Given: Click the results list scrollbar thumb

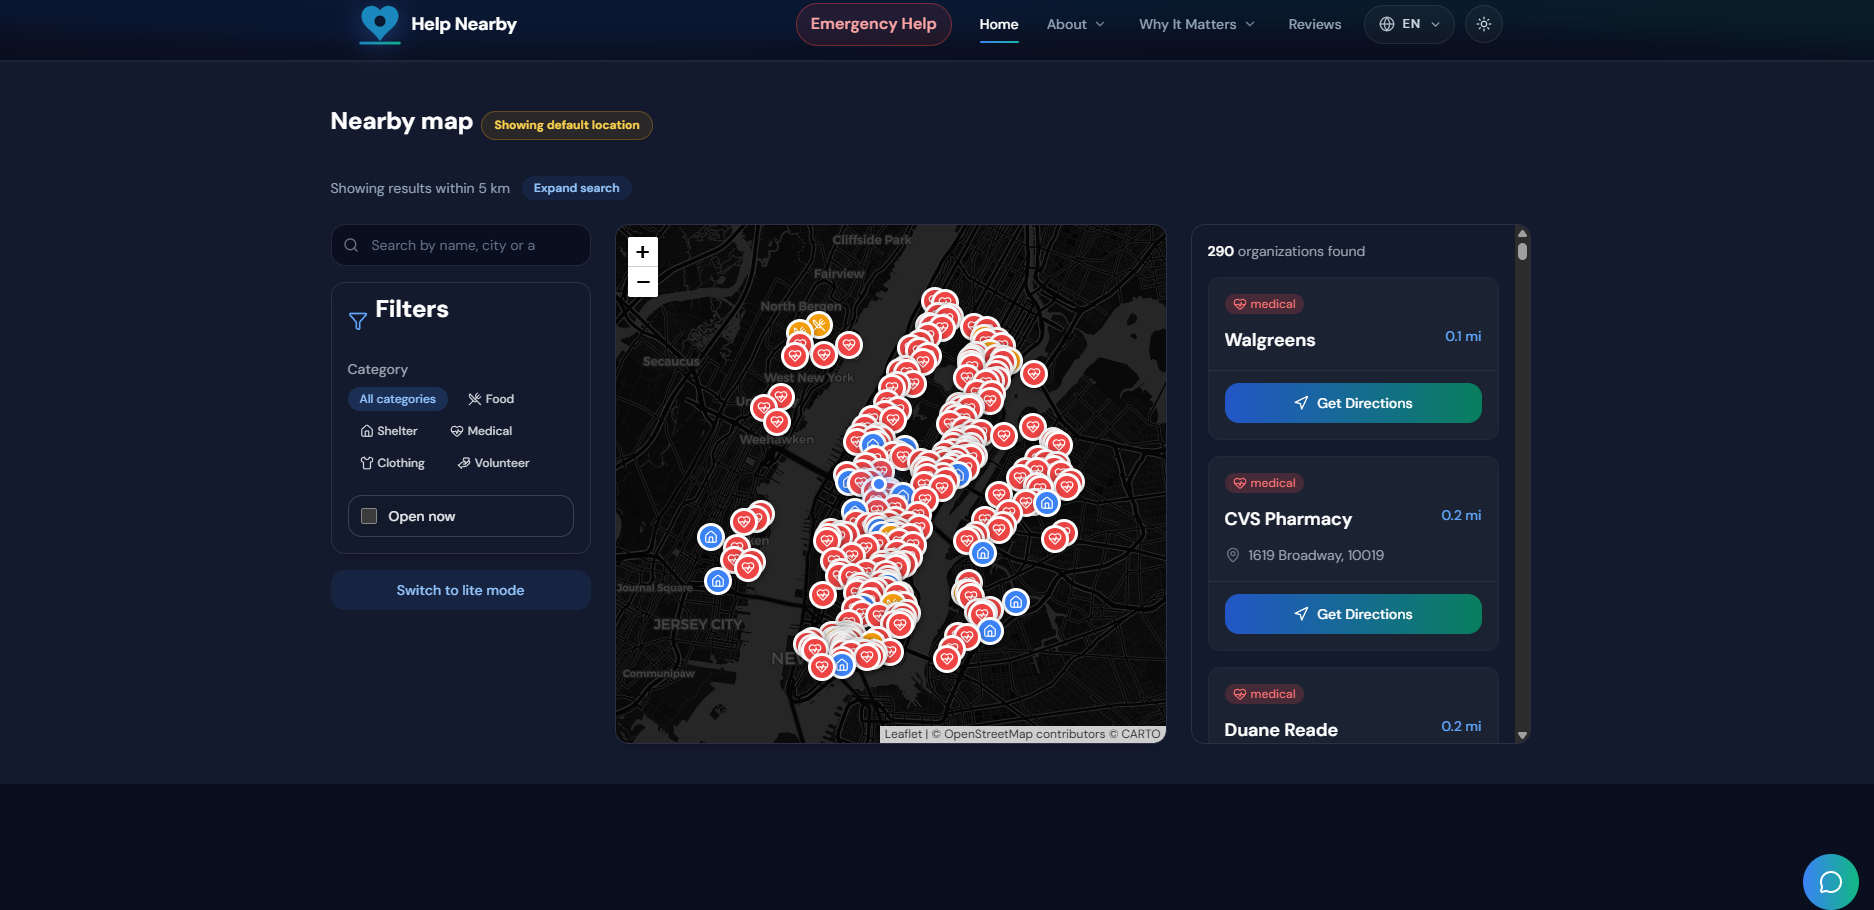Looking at the screenshot, I should 1522,251.
